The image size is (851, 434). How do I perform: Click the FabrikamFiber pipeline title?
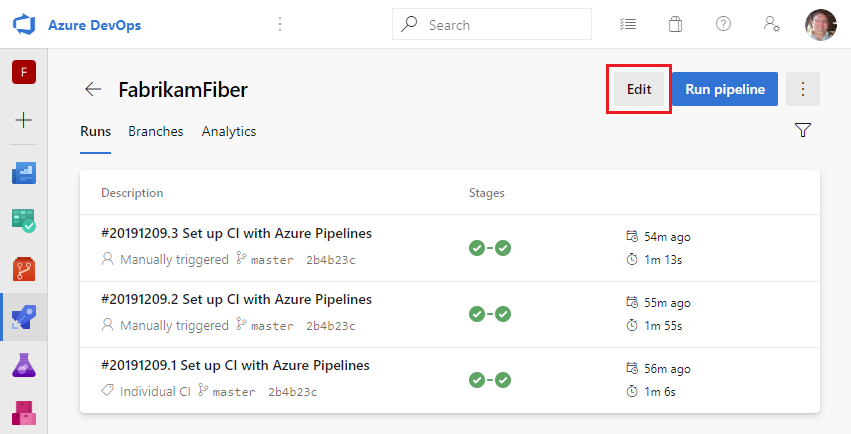point(183,90)
